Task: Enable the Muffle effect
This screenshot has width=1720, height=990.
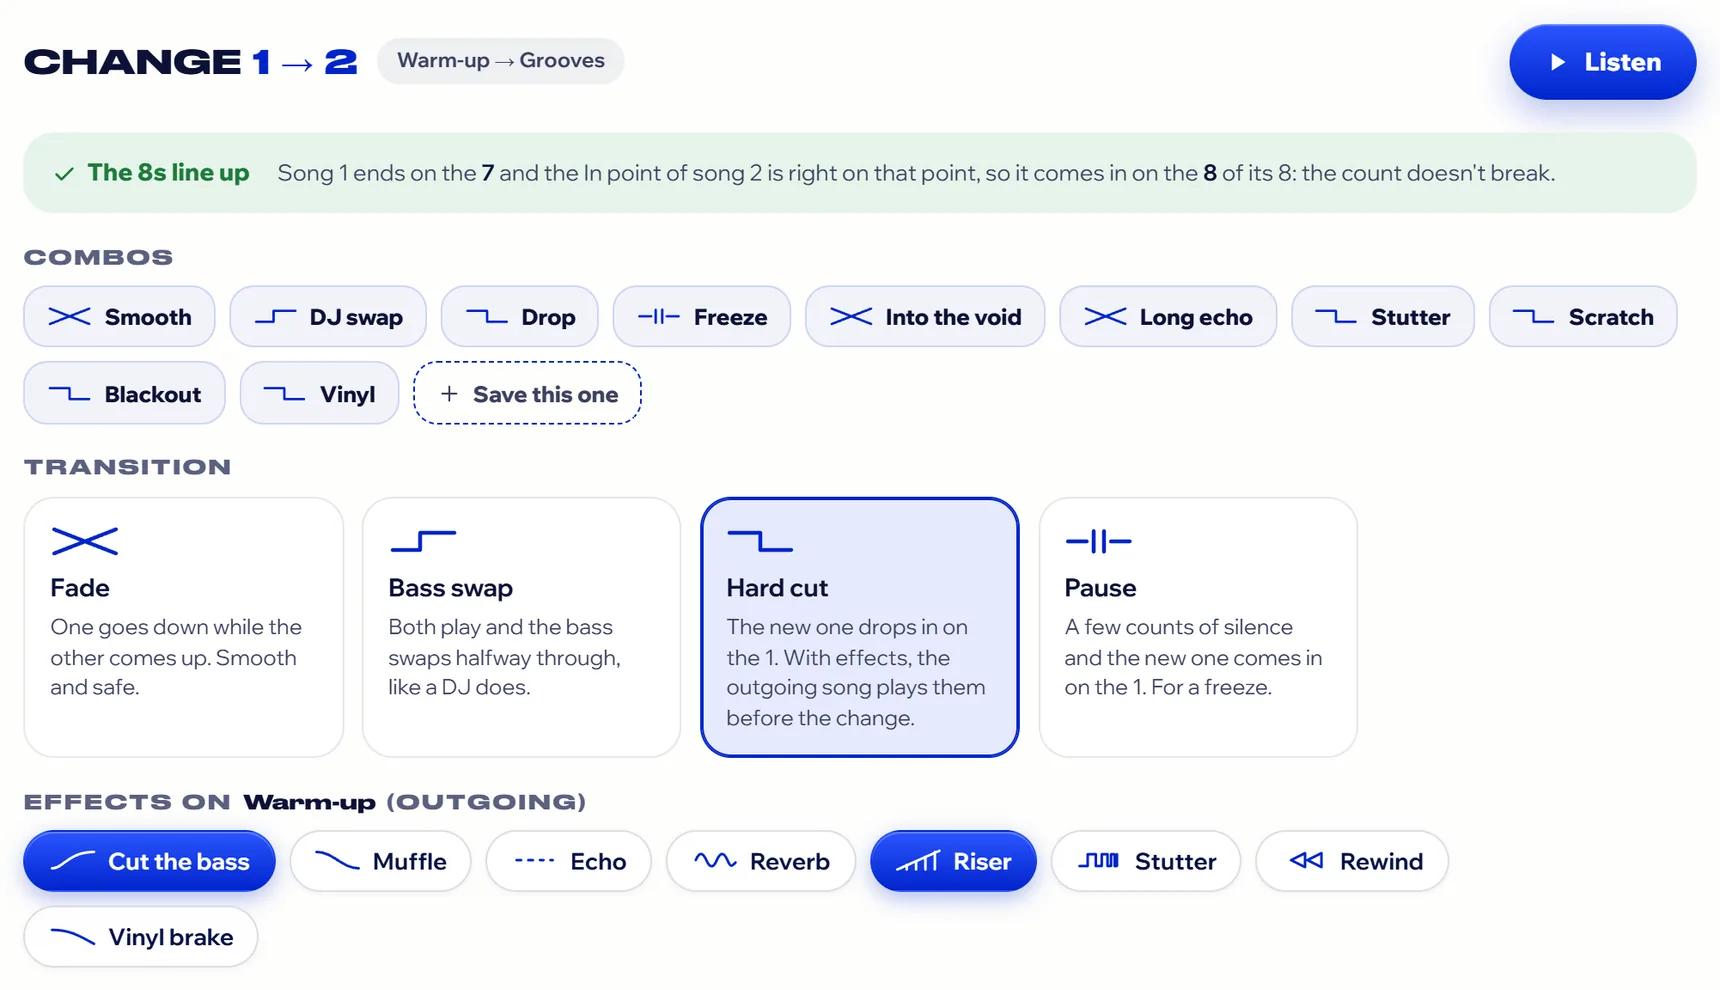Action: [x=380, y=861]
